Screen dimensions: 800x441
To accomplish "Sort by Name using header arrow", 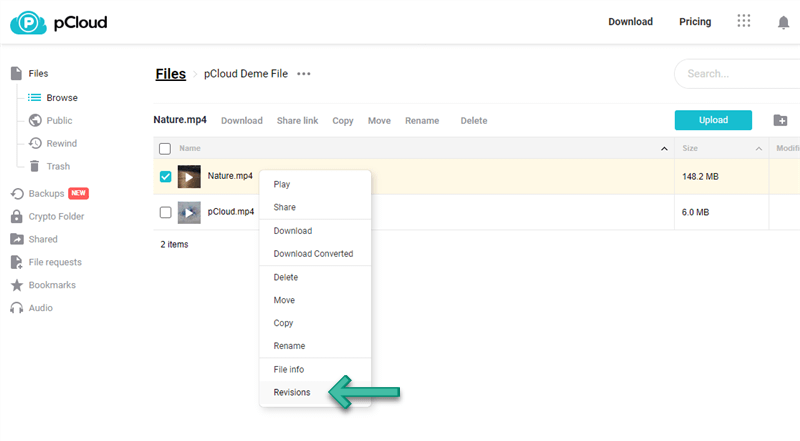I will tap(664, 149).
